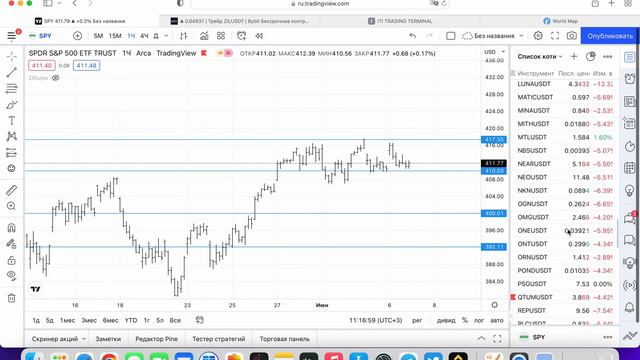Open the Fibonacci retracement tools

[x=11, y=88]
